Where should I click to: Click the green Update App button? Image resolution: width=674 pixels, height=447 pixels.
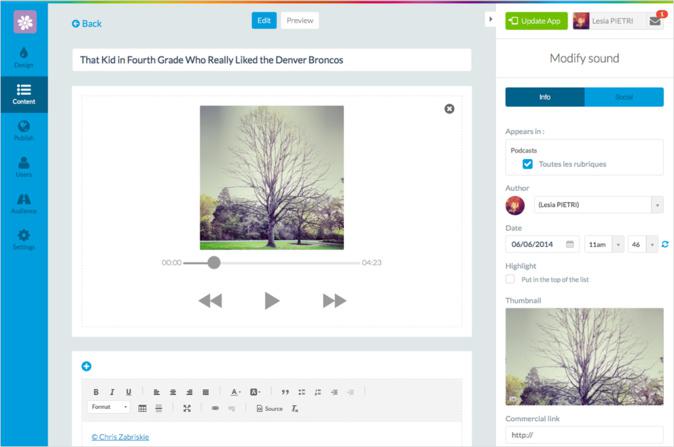pyautogui.click(x=536, y=21)
